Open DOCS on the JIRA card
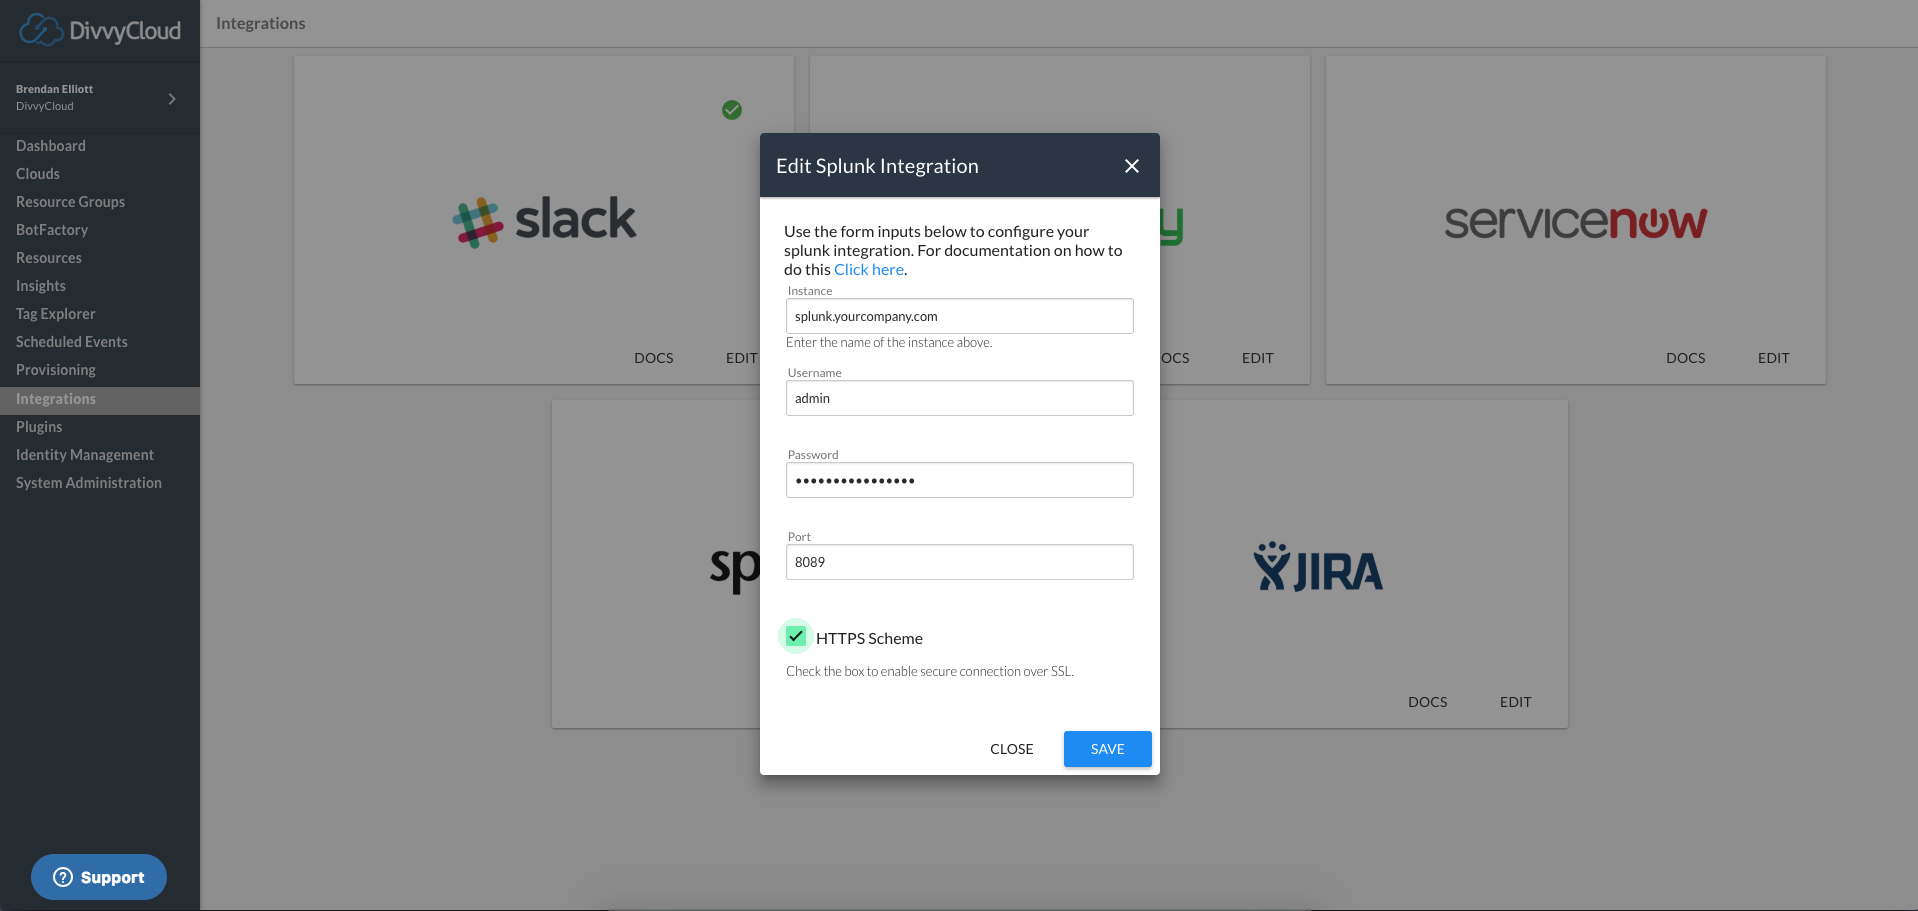 (1428, 702)
